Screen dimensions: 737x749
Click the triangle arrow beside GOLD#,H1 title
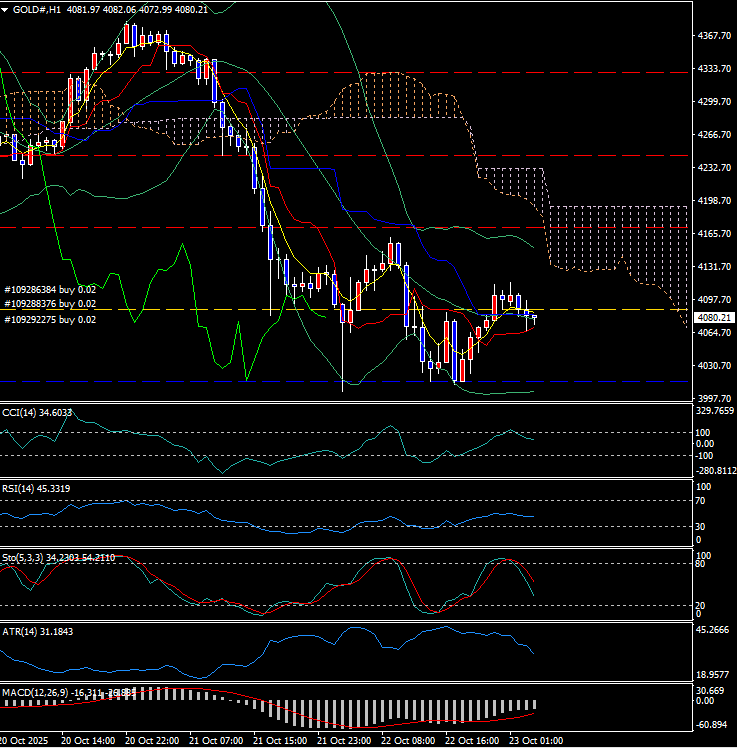tap(8, 8)
